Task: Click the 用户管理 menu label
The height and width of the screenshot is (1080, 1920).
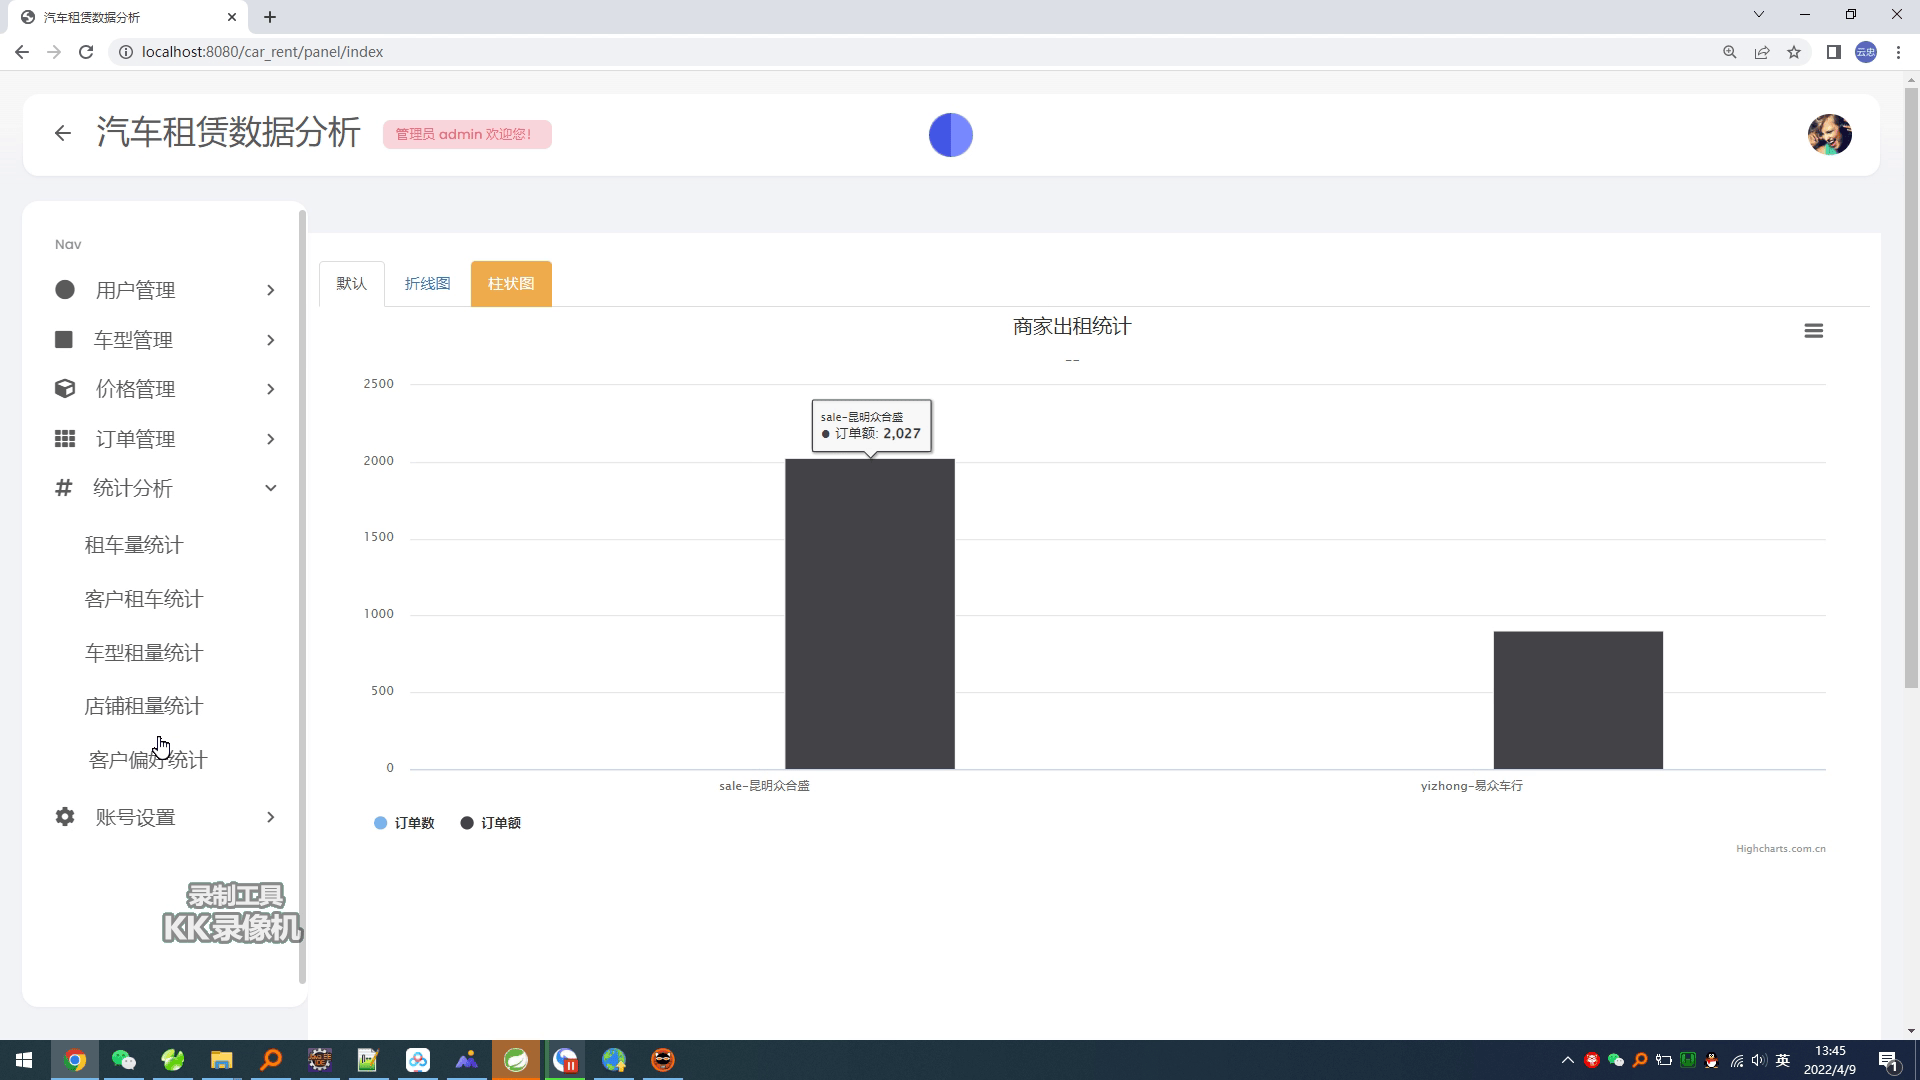Action: click(135, 290)
